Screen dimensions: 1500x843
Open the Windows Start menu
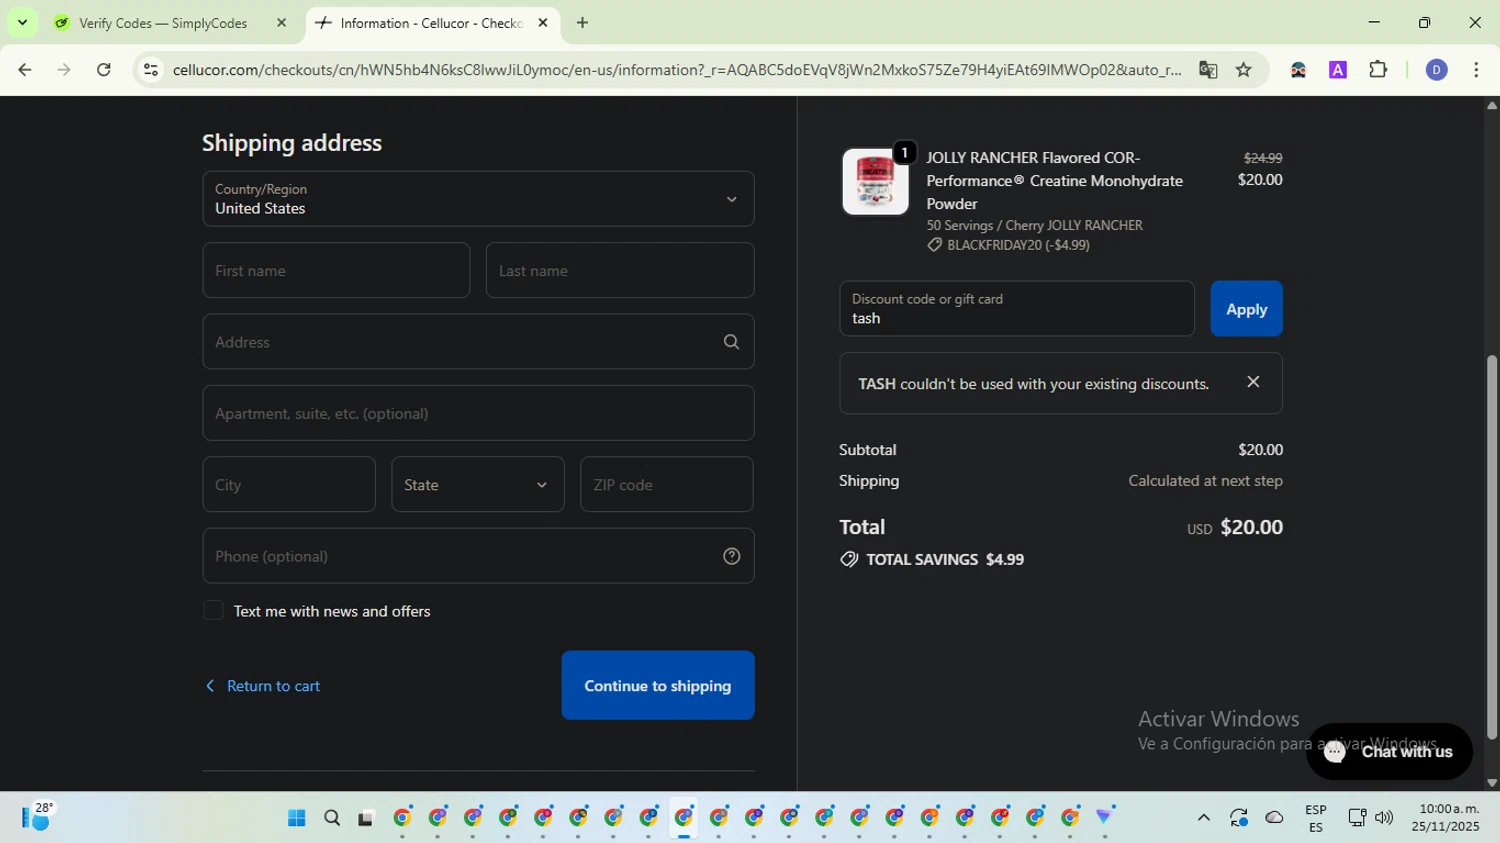[x=296, y=818]
